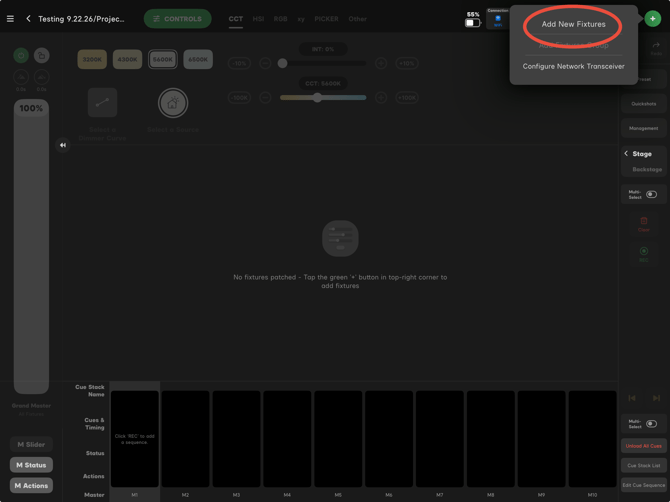Click the CCT: 5600K value label
Screen dimensions: 670x502
point(323,83)
